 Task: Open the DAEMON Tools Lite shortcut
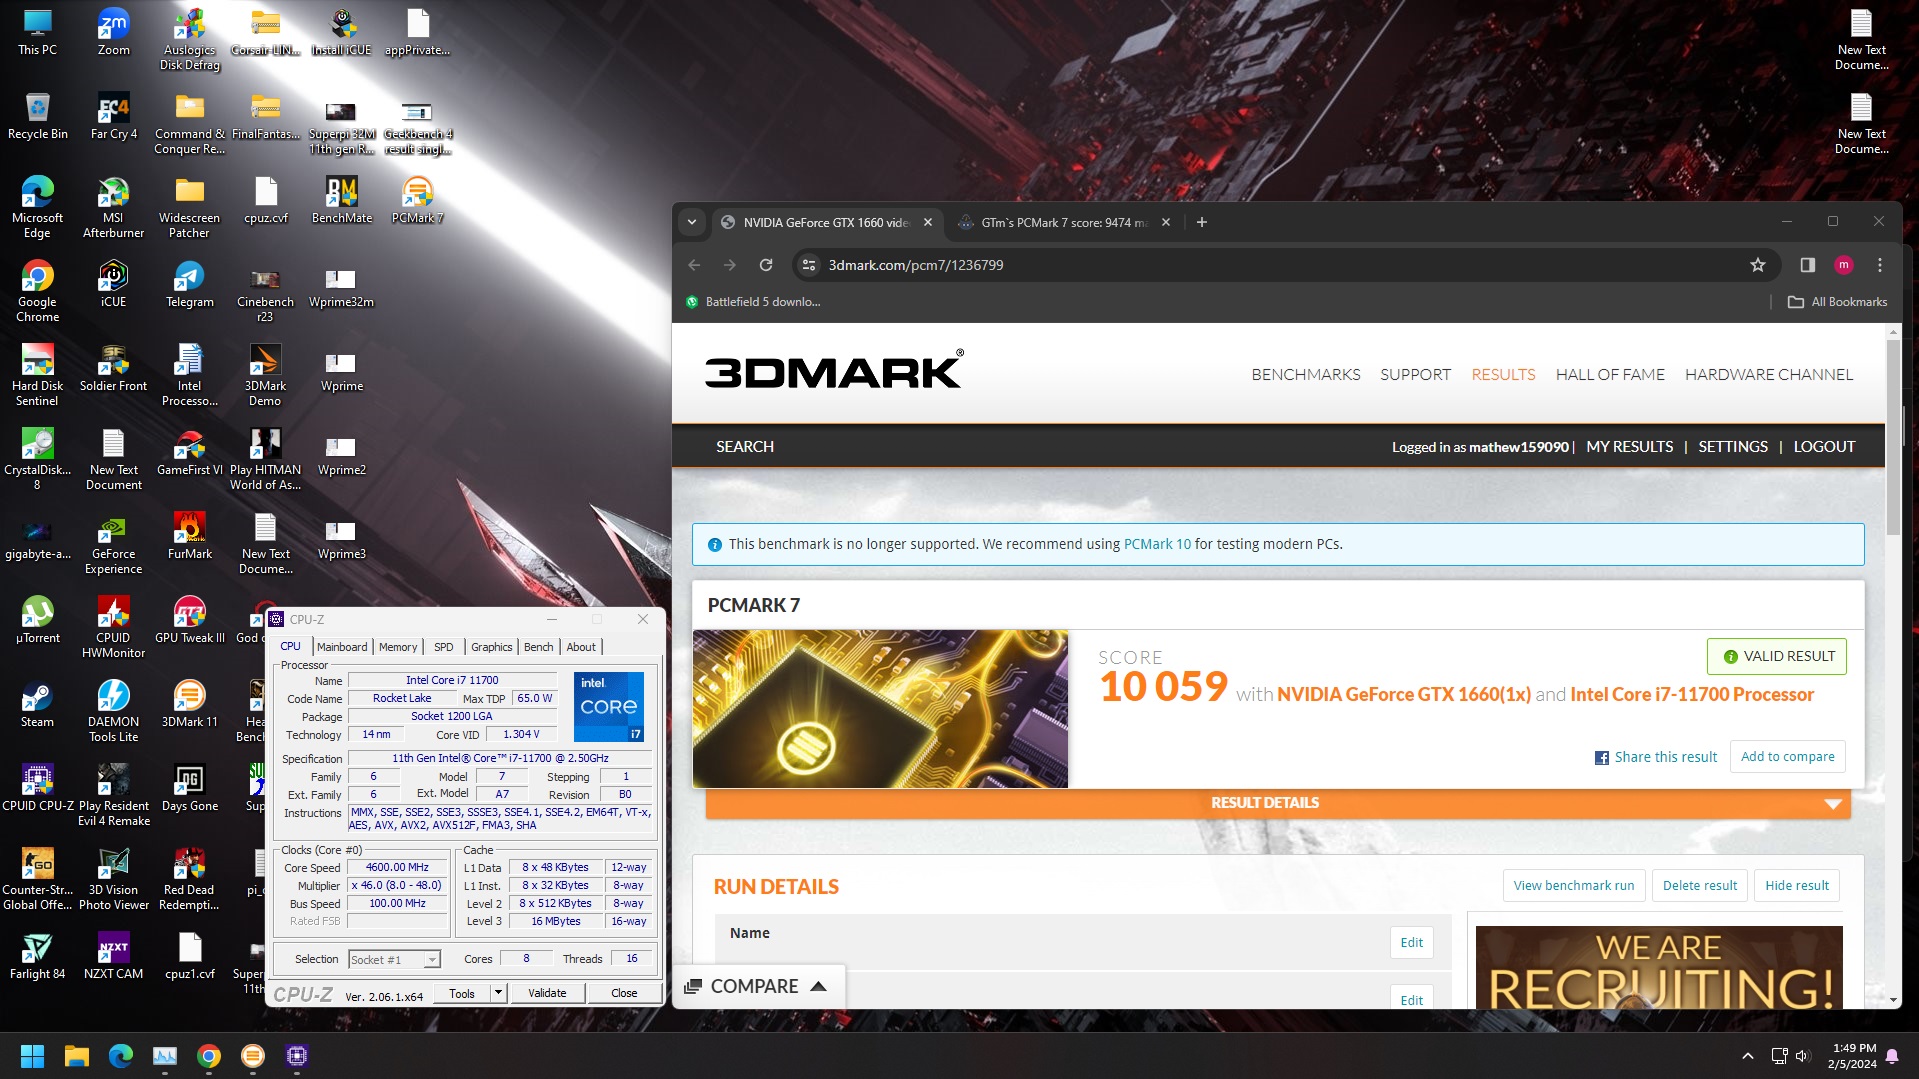pyautogui.click(x=113, y=712)
